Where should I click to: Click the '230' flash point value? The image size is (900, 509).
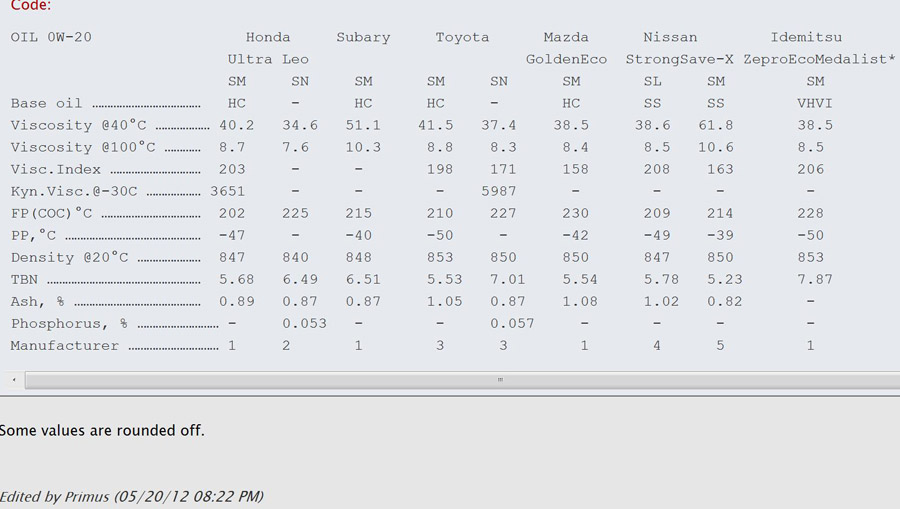[575, 213]
